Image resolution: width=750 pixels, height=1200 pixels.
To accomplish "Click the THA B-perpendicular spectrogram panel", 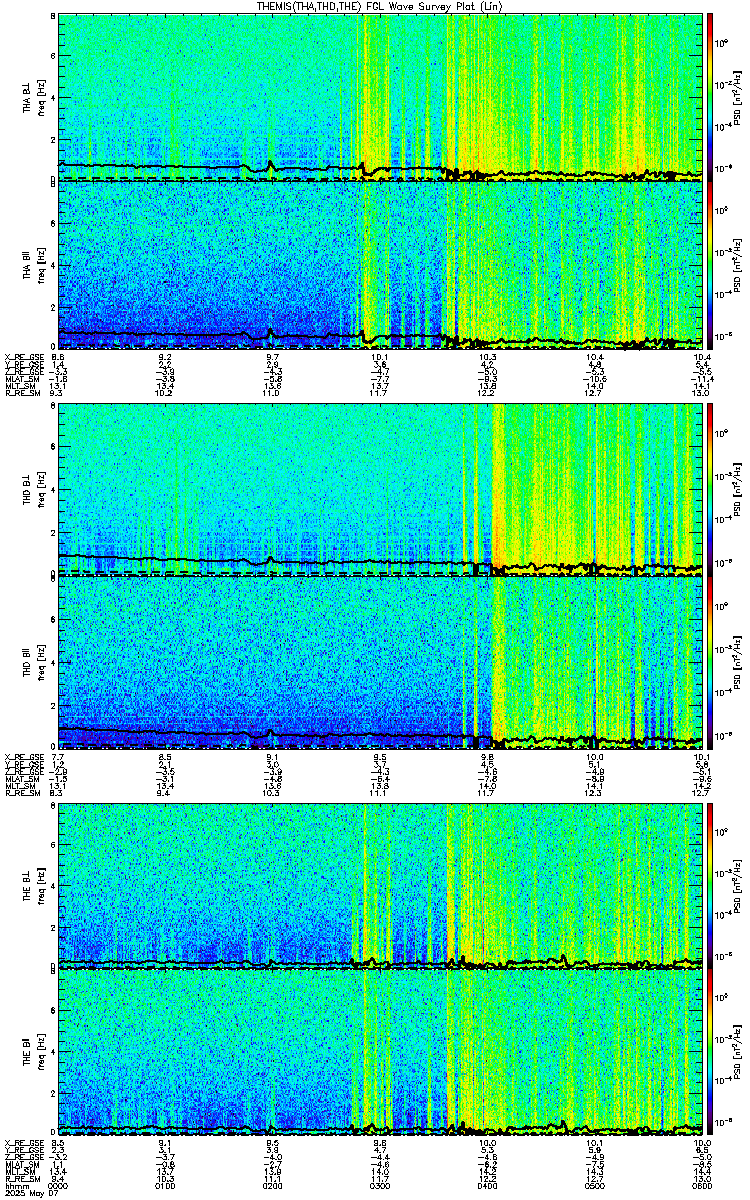I will (381, 97).
